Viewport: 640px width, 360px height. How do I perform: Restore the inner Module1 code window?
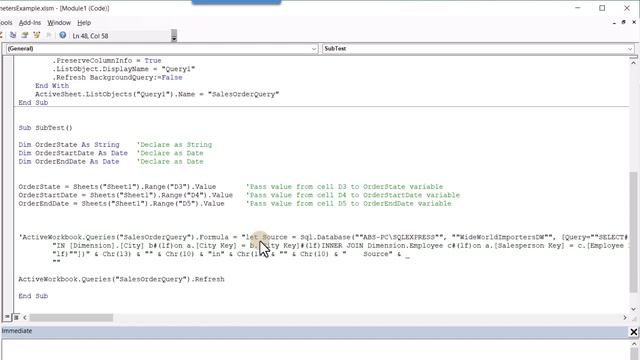pyautogui.click(x=623, y=22)
